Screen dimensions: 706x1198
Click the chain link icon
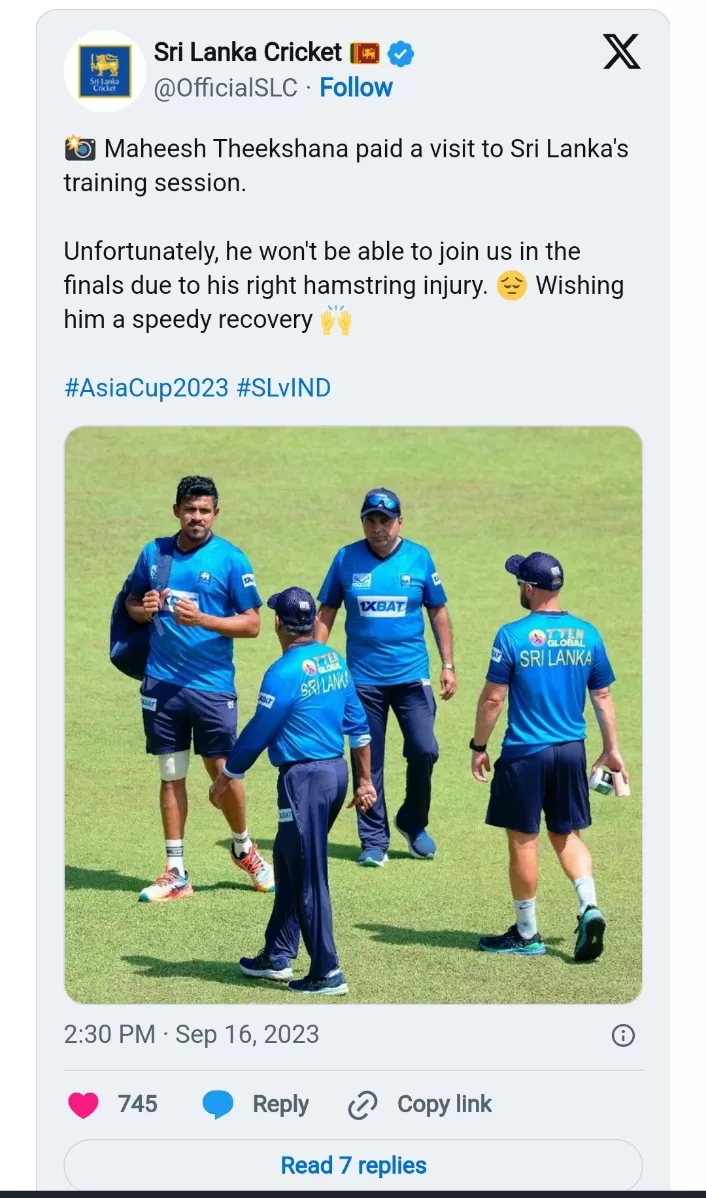363,1105
